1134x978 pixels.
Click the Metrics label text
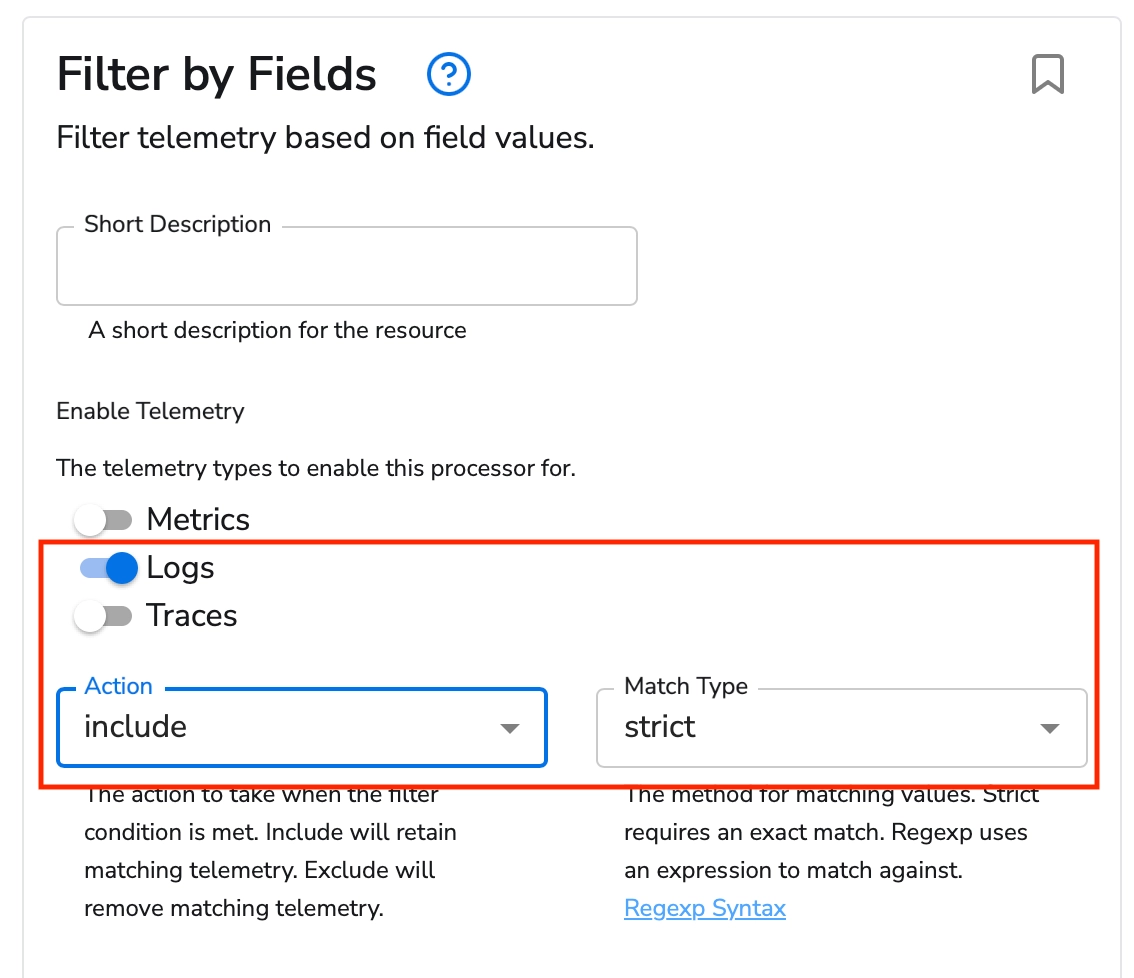pyautogui.click(x=198, y=520)
